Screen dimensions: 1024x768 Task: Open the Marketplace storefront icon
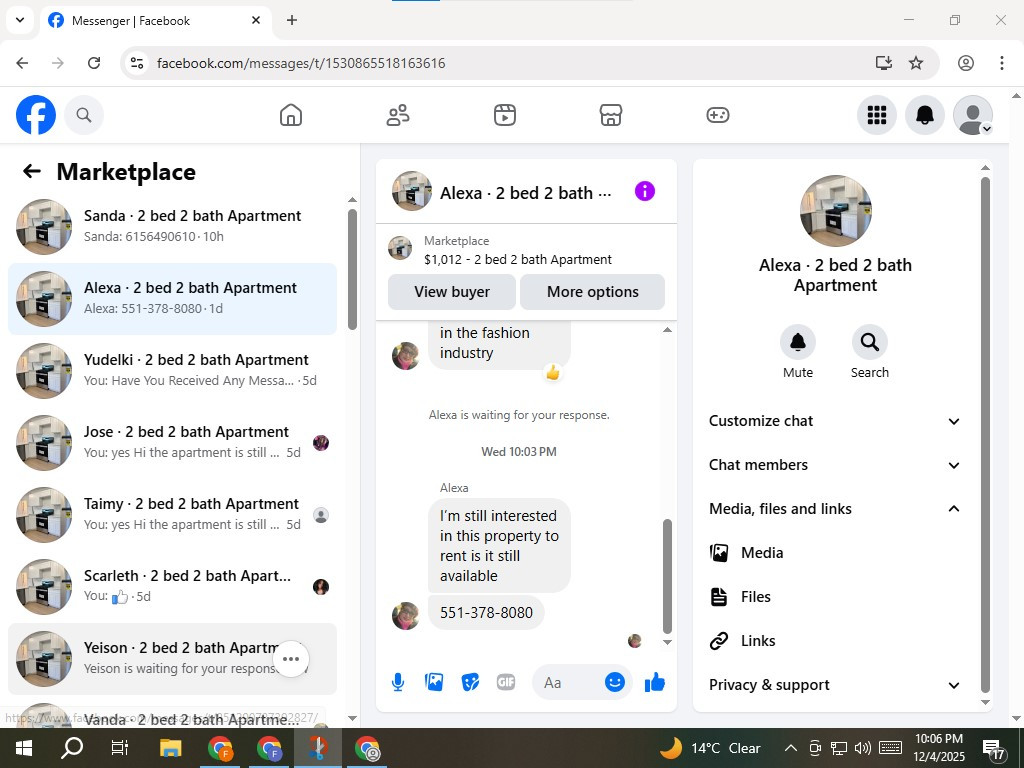coord(611,115)
